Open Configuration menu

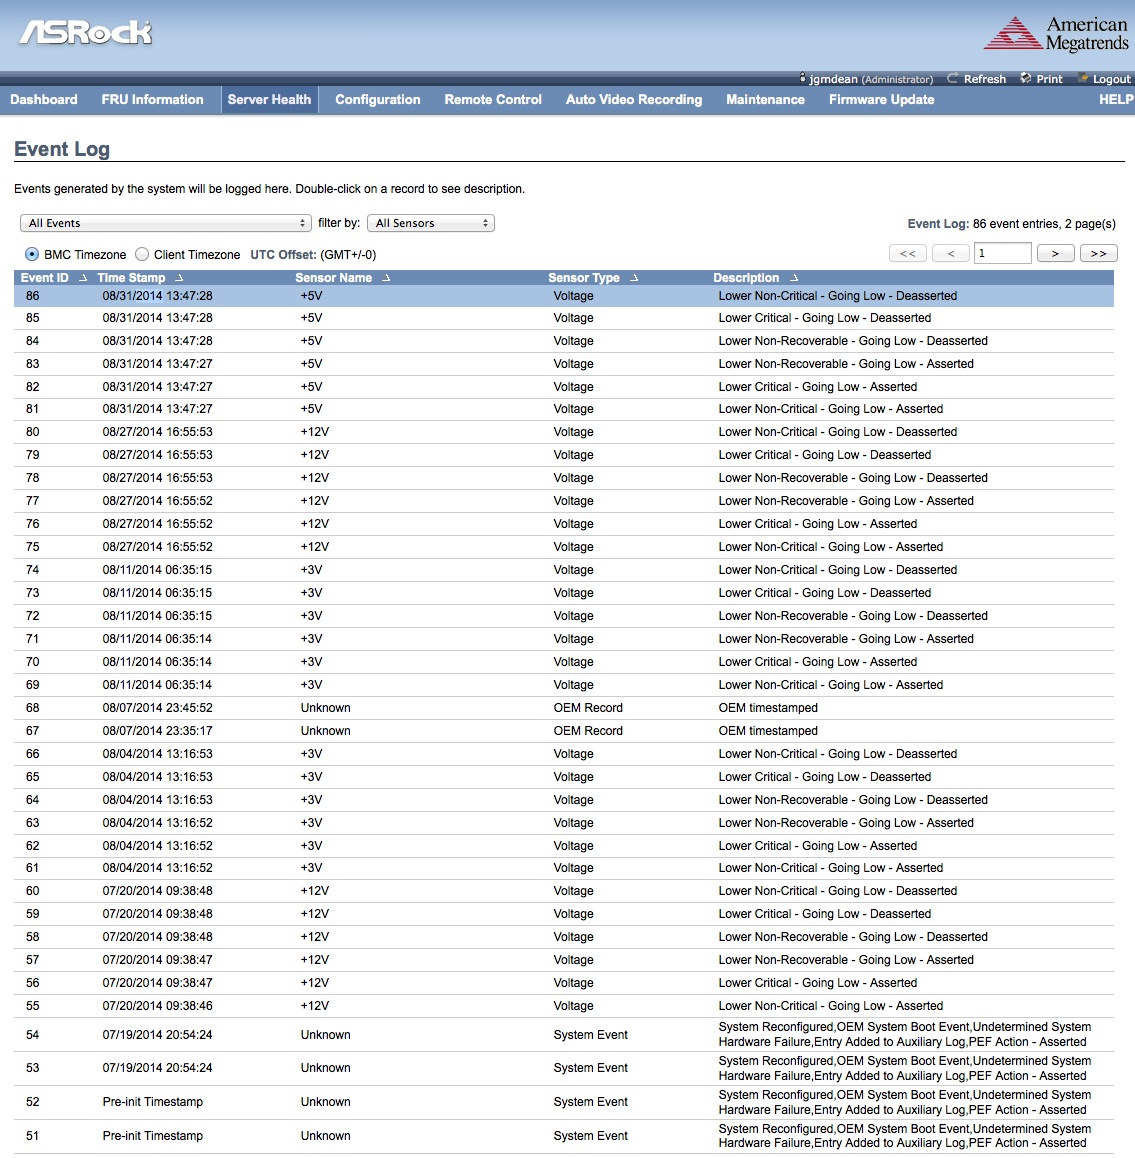377,100
